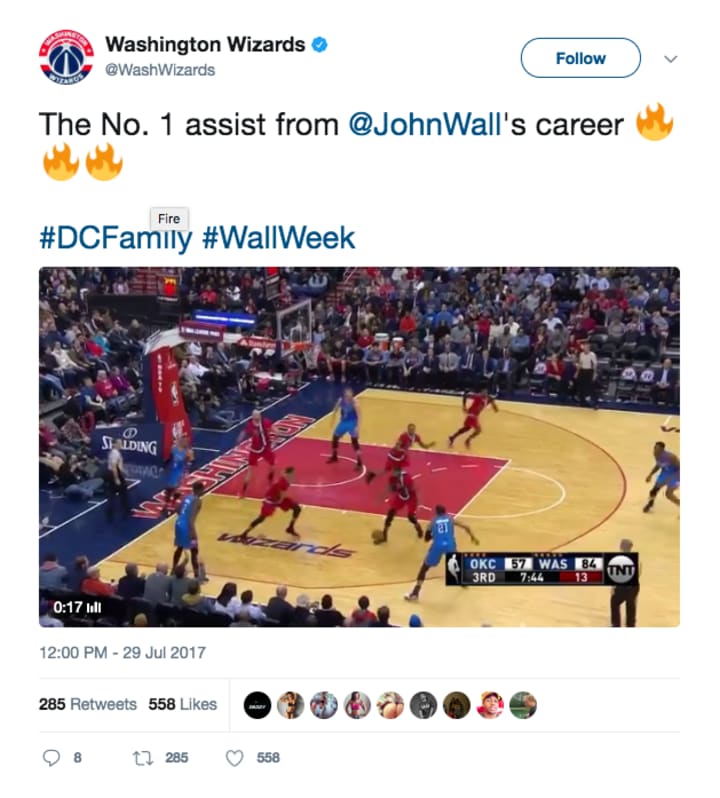720x798 pixels.
Task: Click the Washington Wizards display name
Action: coord(205,45)
